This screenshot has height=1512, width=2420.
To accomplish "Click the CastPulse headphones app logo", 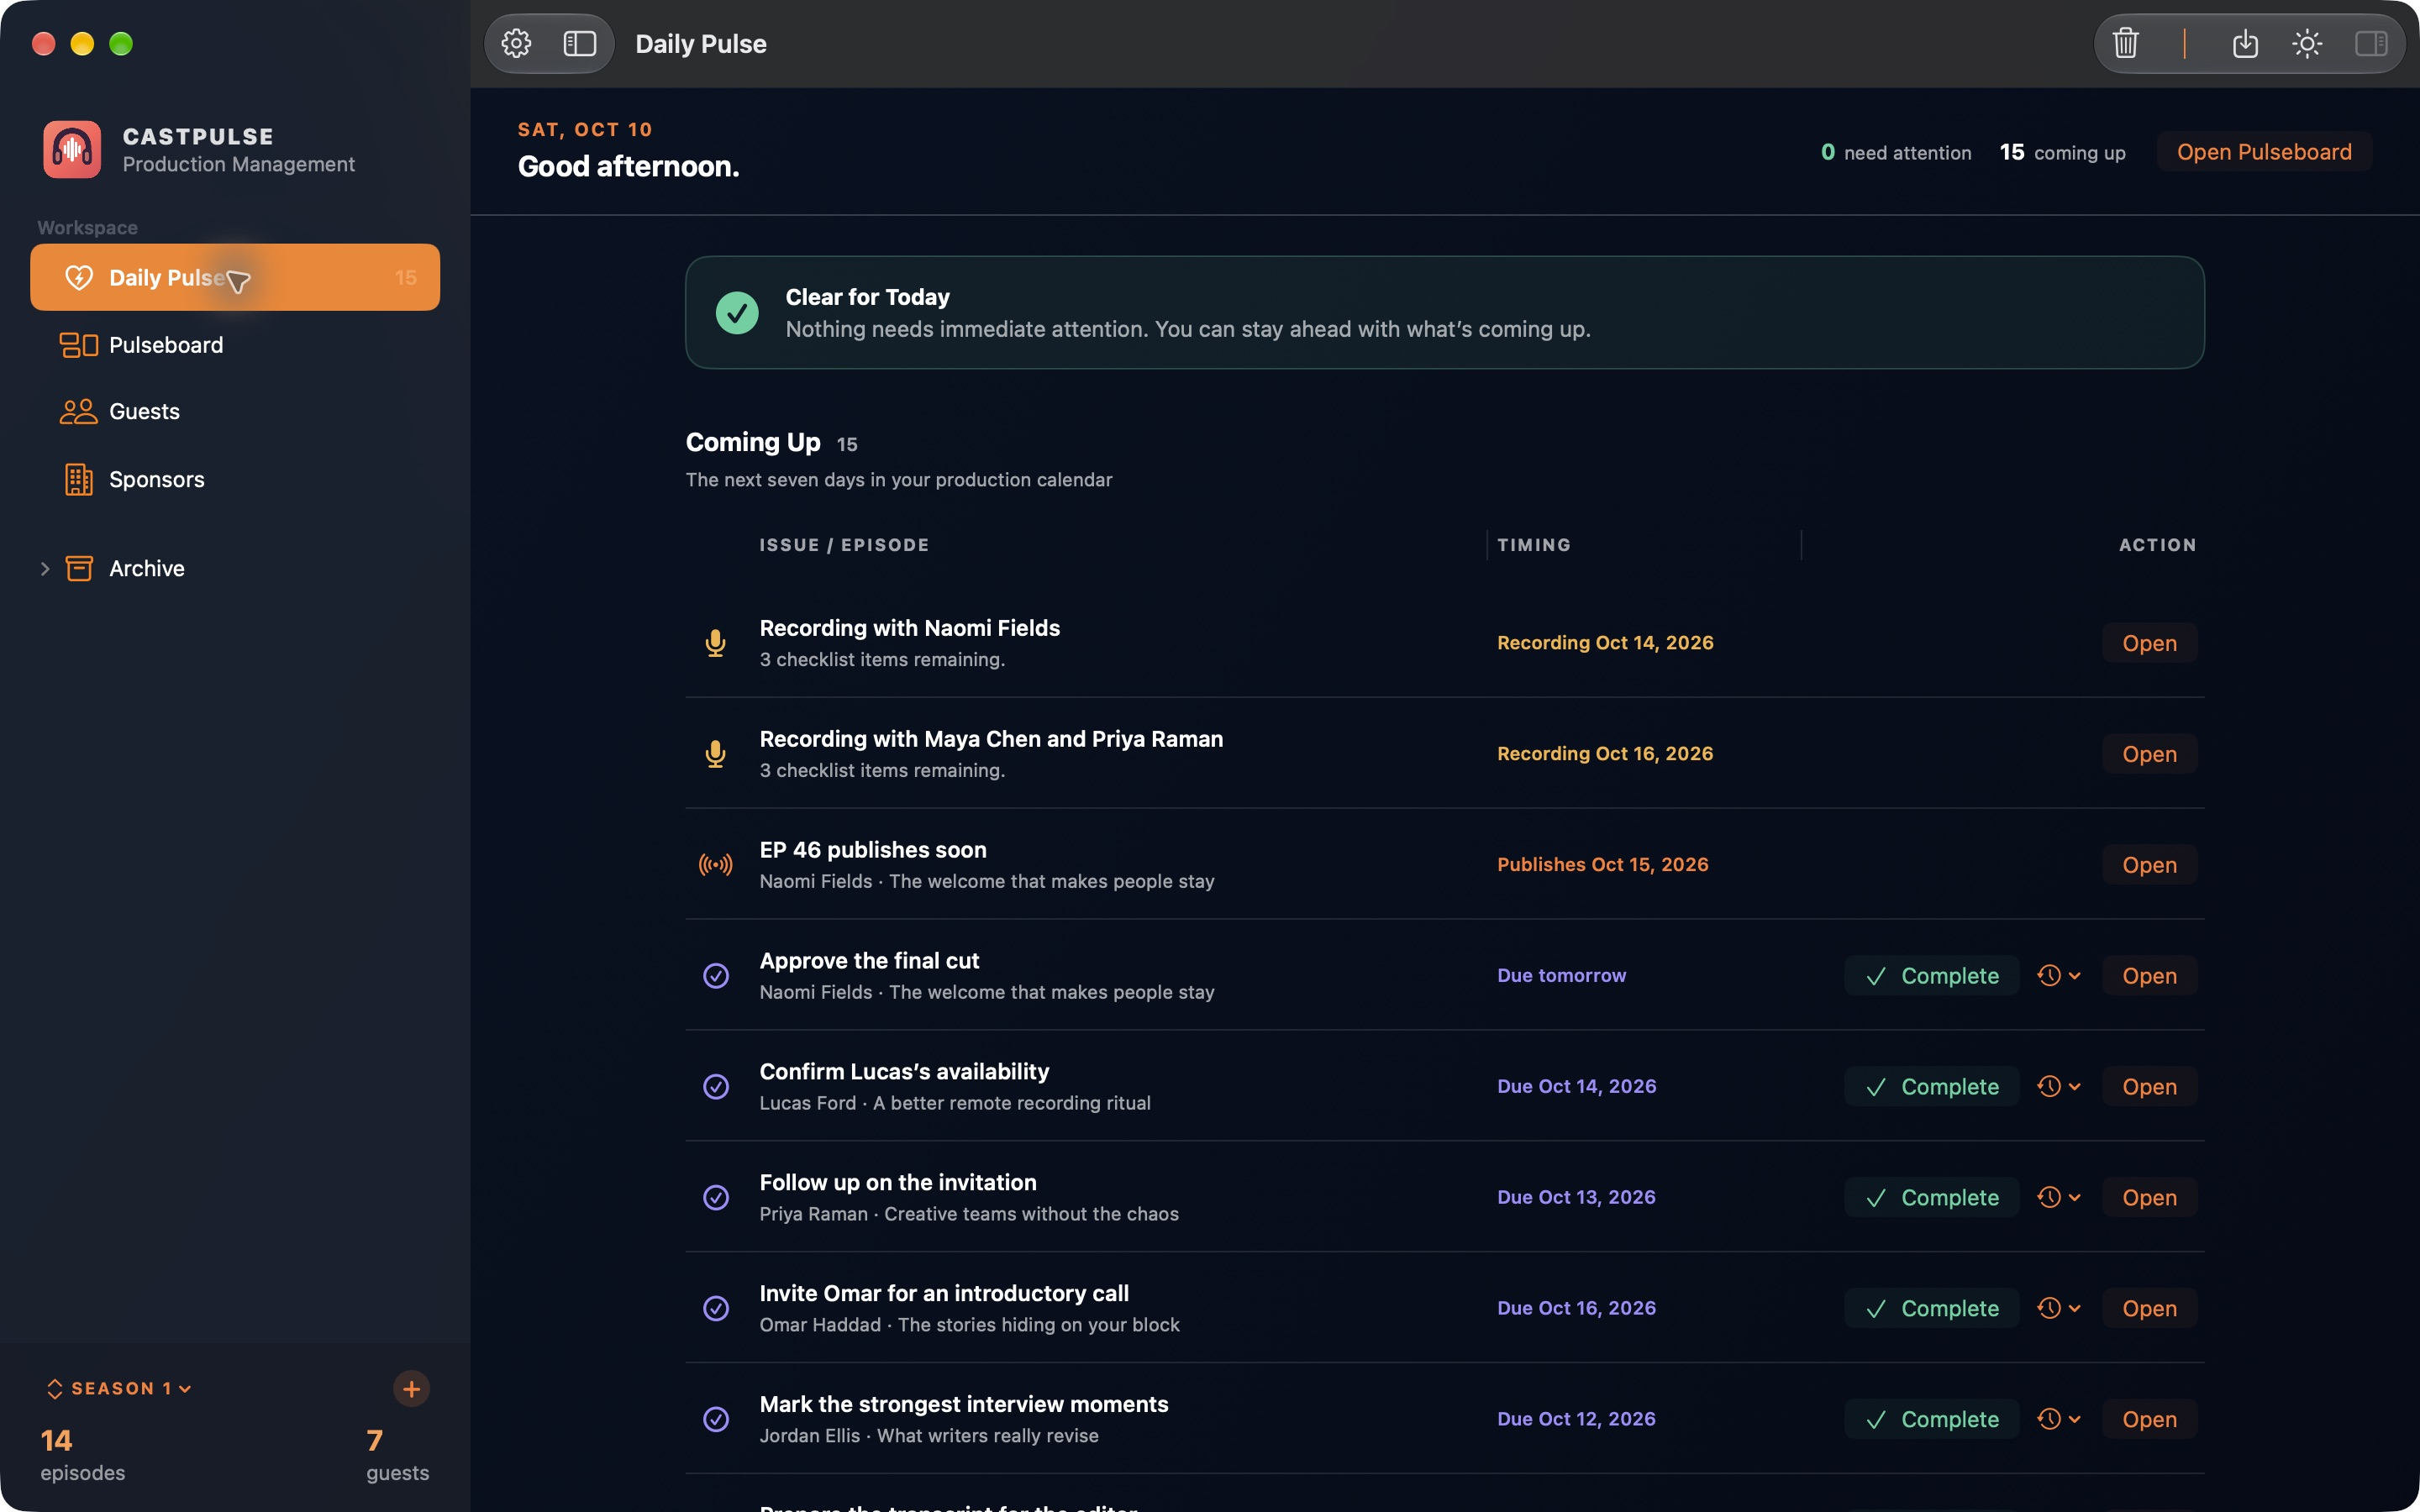I will (72, 150).
